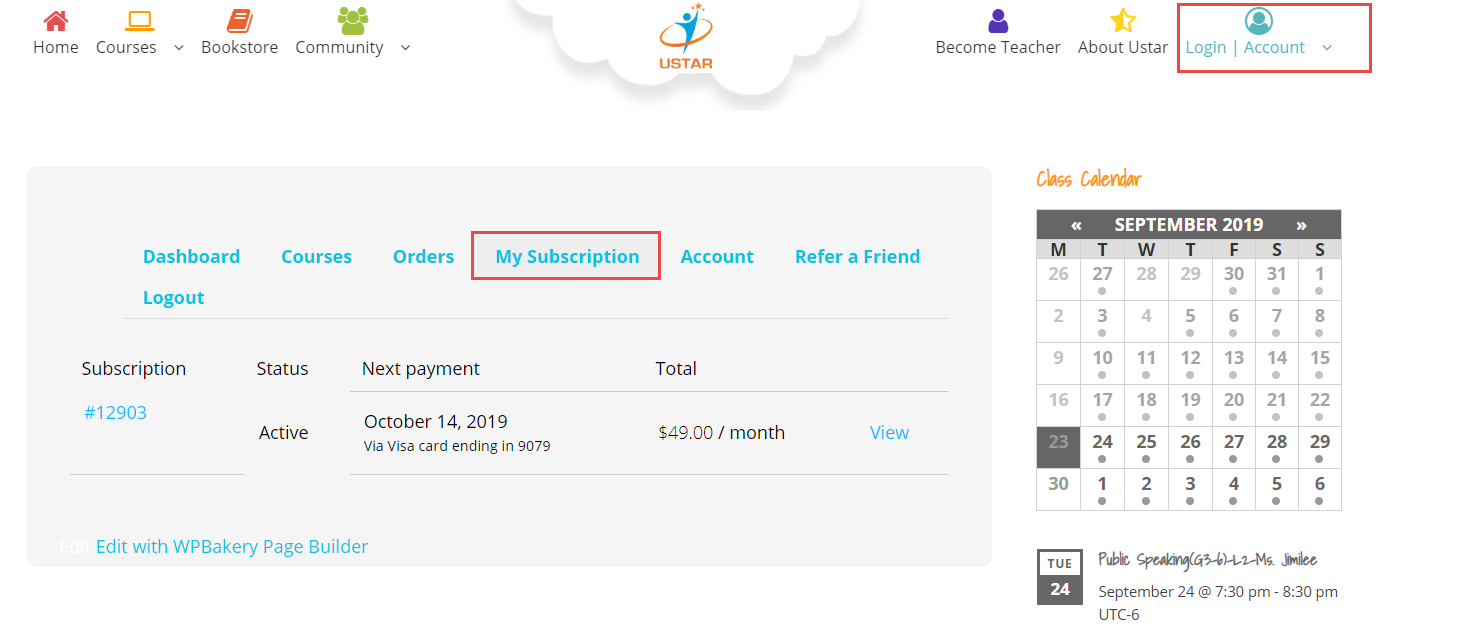Screen dimensions: 1459x629
Task: Click View for the $49.00 subscription
Action: point(889,432)
